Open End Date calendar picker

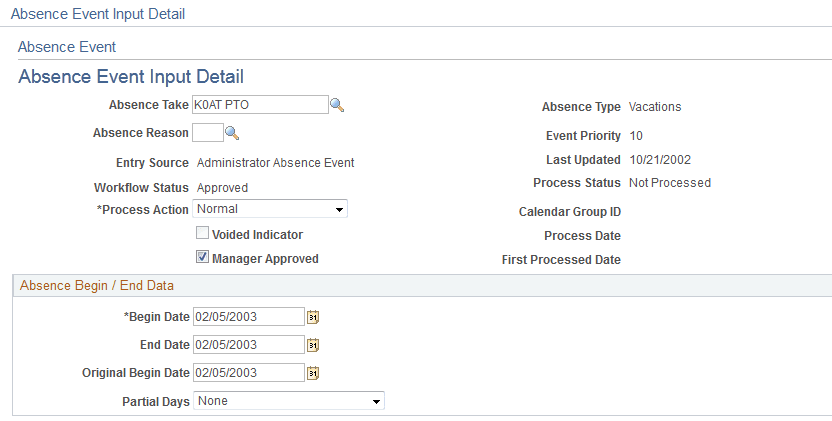[x=313, y=345]
